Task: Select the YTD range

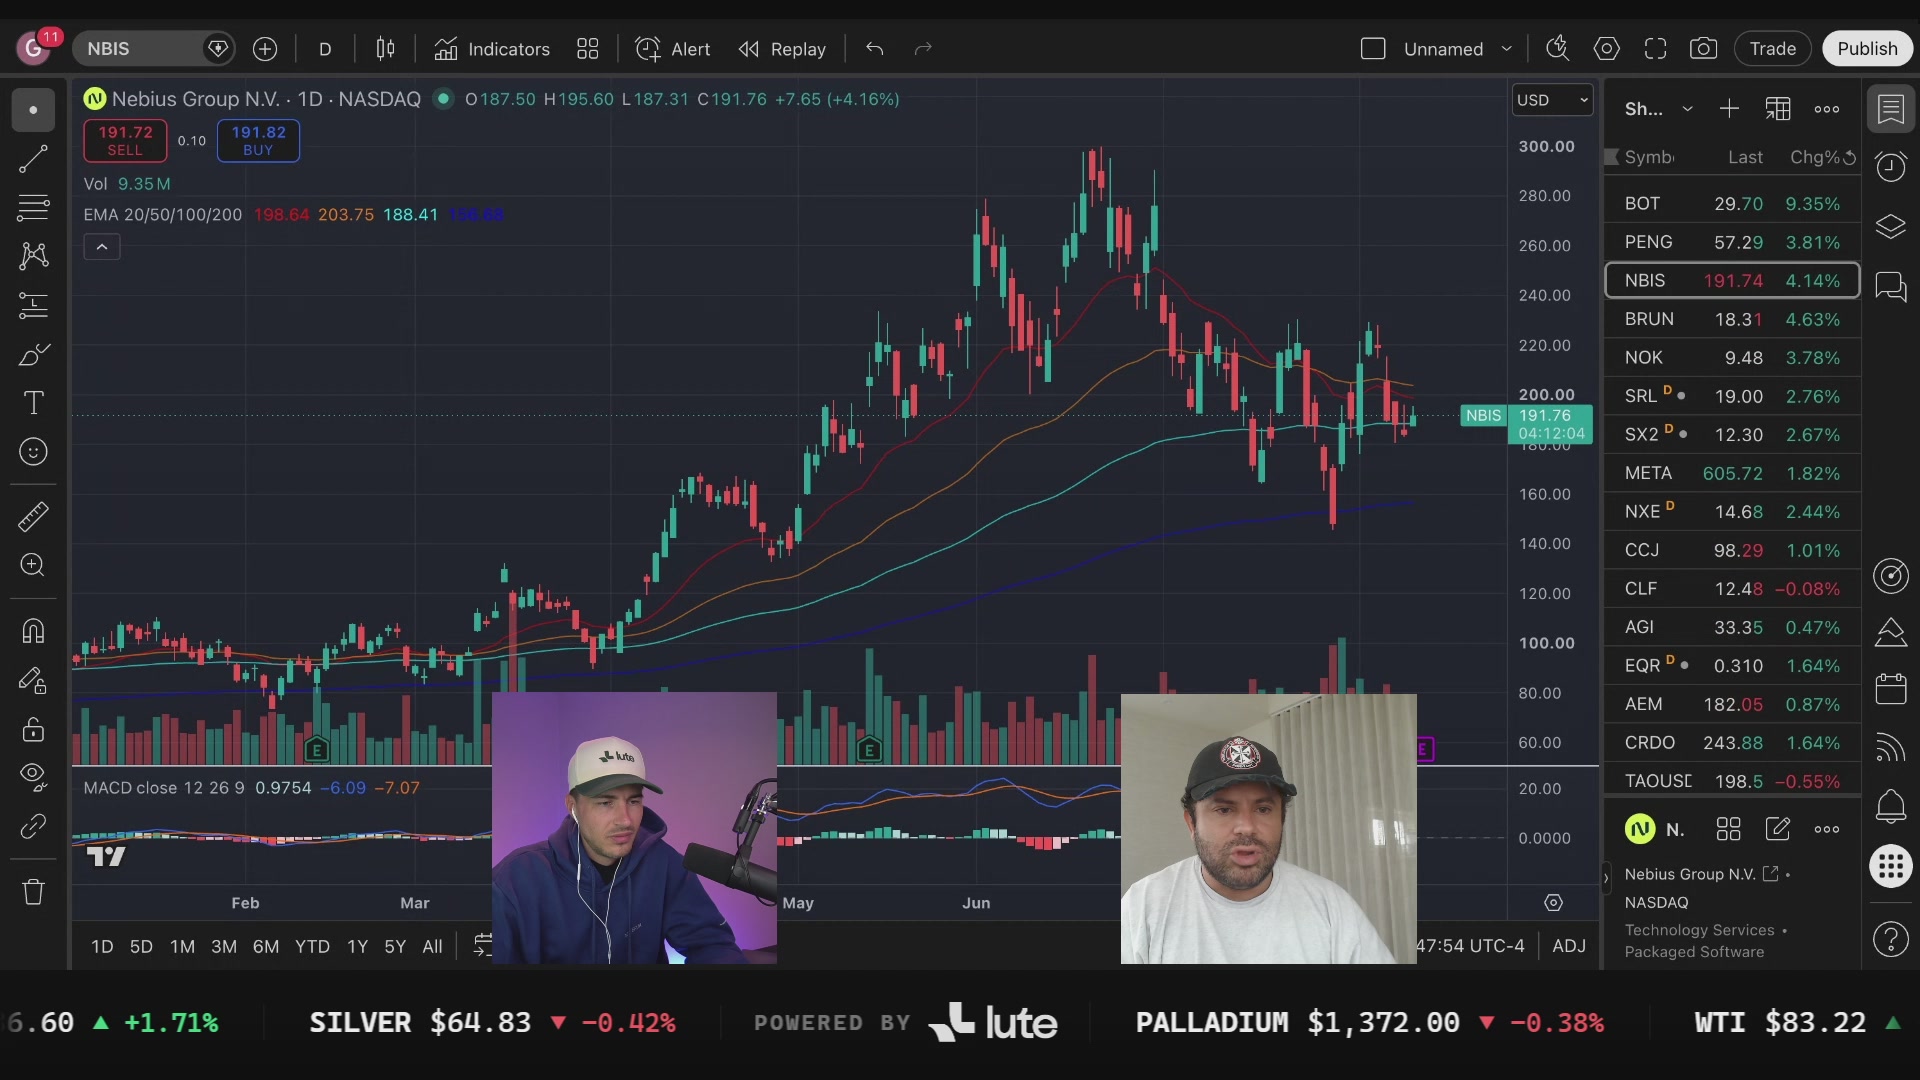Action: (x=312, y=946)
